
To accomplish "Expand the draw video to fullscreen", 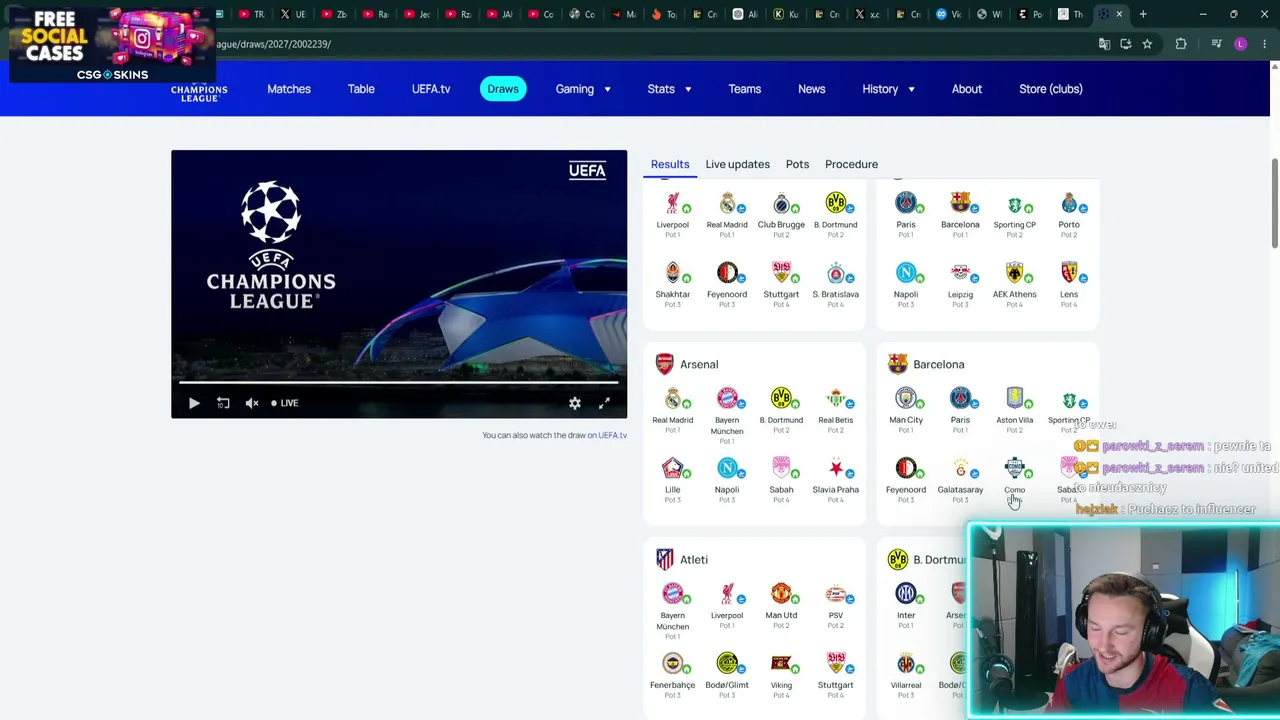I will tap(604, 403).
